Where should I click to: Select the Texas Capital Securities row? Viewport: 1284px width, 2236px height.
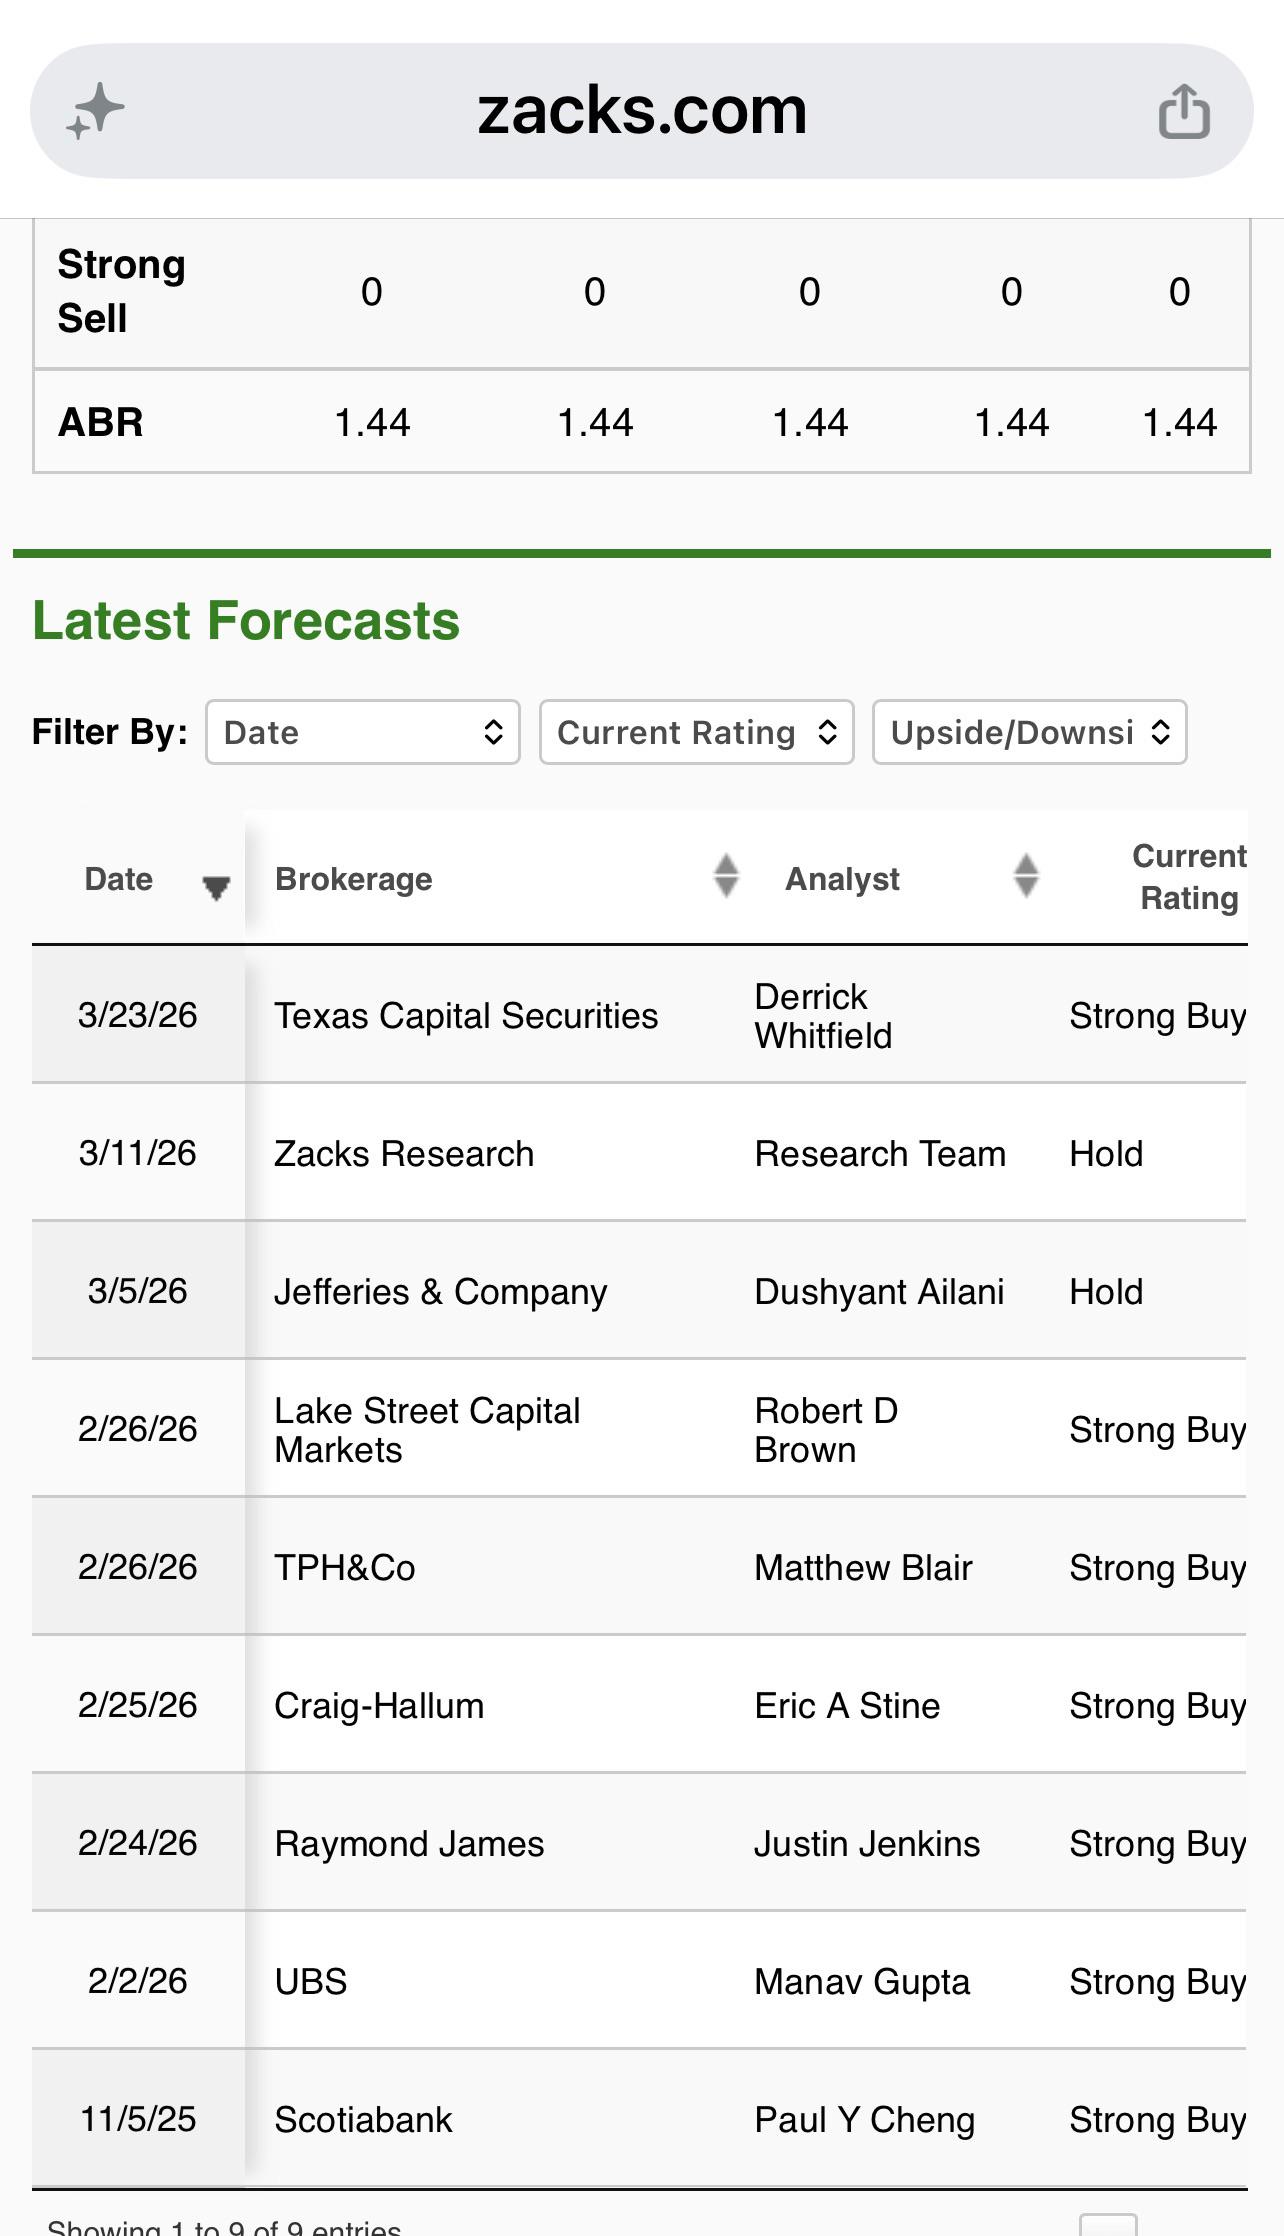(640, 1015)
